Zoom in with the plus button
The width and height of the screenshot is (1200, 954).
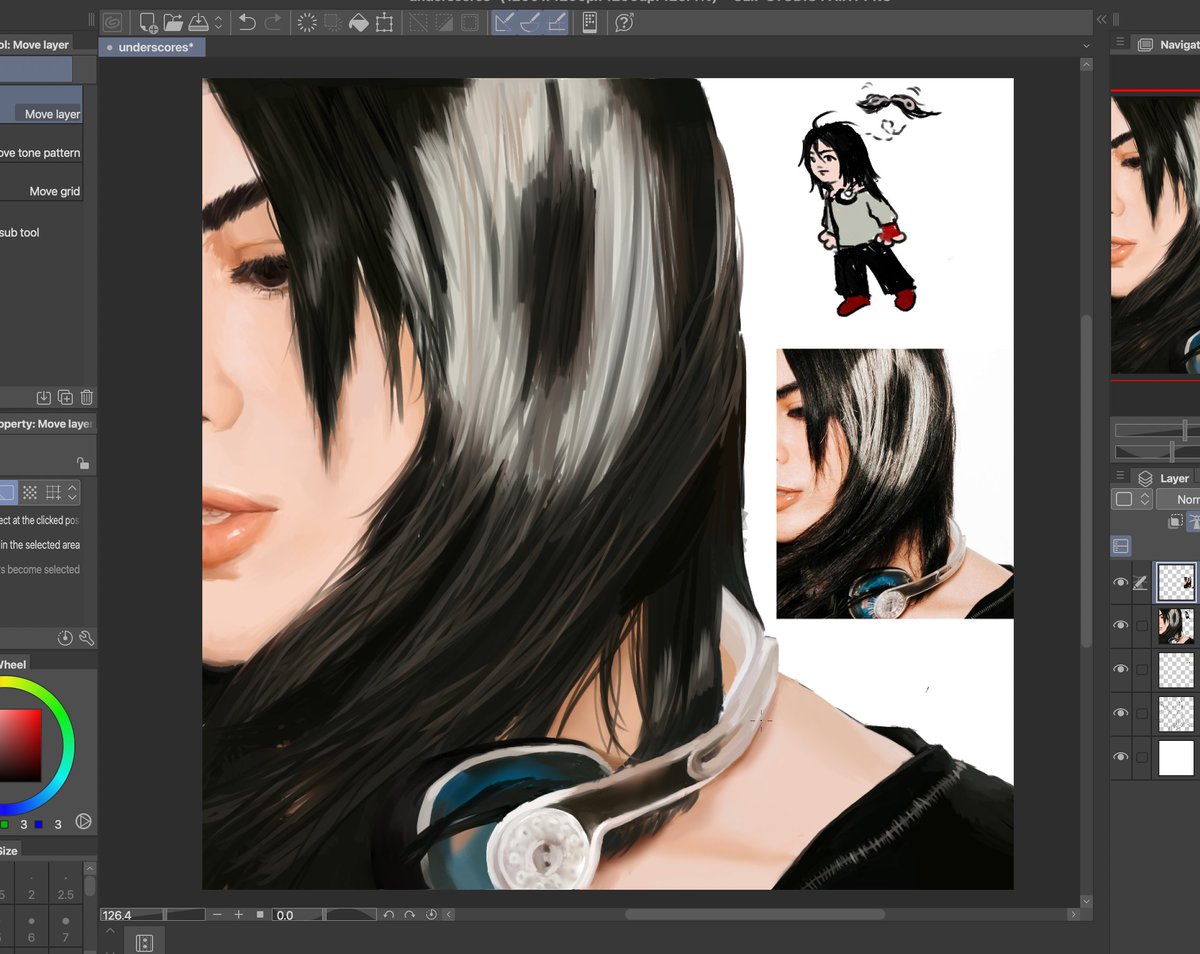[x=238, y=915]
